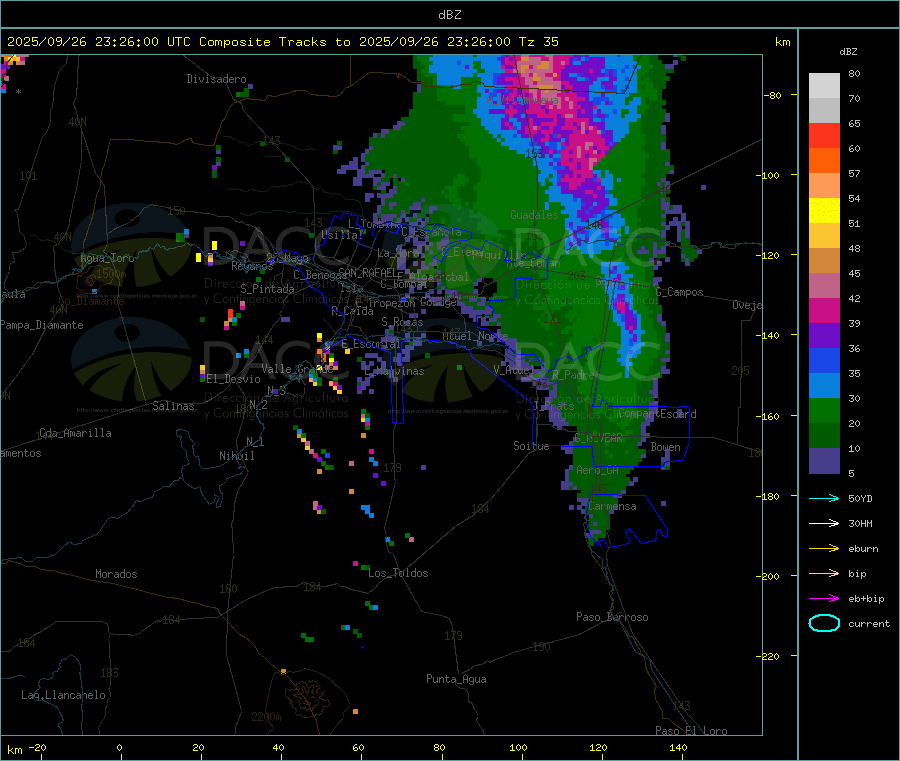The width and height of the screenshot is (900, 761).
Task: Click the Composite Tracks timestamp header text
Action: pyautogui.click(x=282, y=42)
